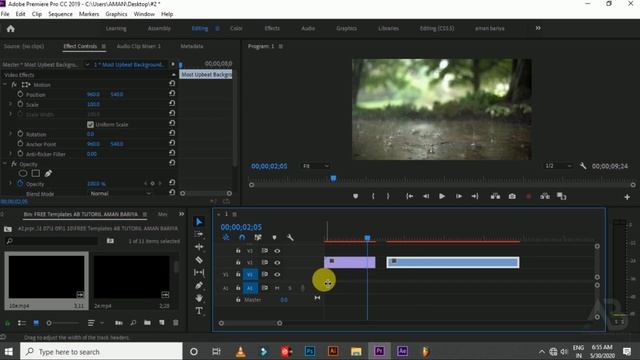Screen dimensions: 640x360
Task: Open Blend Mode dropdown showing Normal
Action: [x=120, y=194]
